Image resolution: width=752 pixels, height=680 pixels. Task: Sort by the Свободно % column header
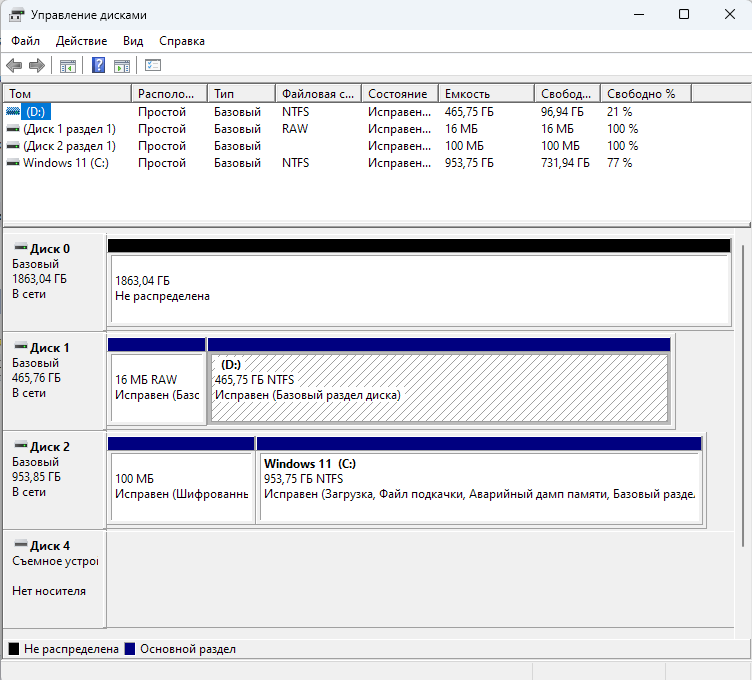click(646, 94)
